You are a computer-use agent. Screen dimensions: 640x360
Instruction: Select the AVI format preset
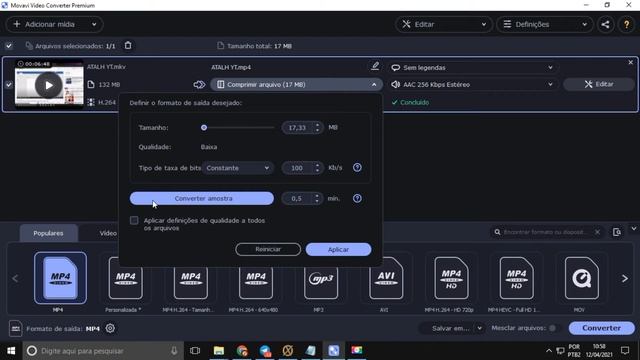pyautogui.click(x=386, y=278)
